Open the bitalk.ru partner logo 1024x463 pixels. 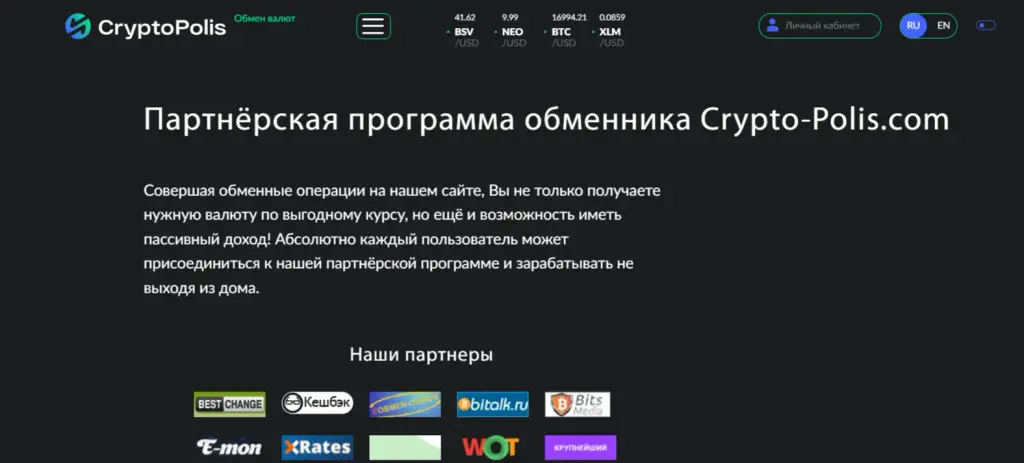click(492, 404)
